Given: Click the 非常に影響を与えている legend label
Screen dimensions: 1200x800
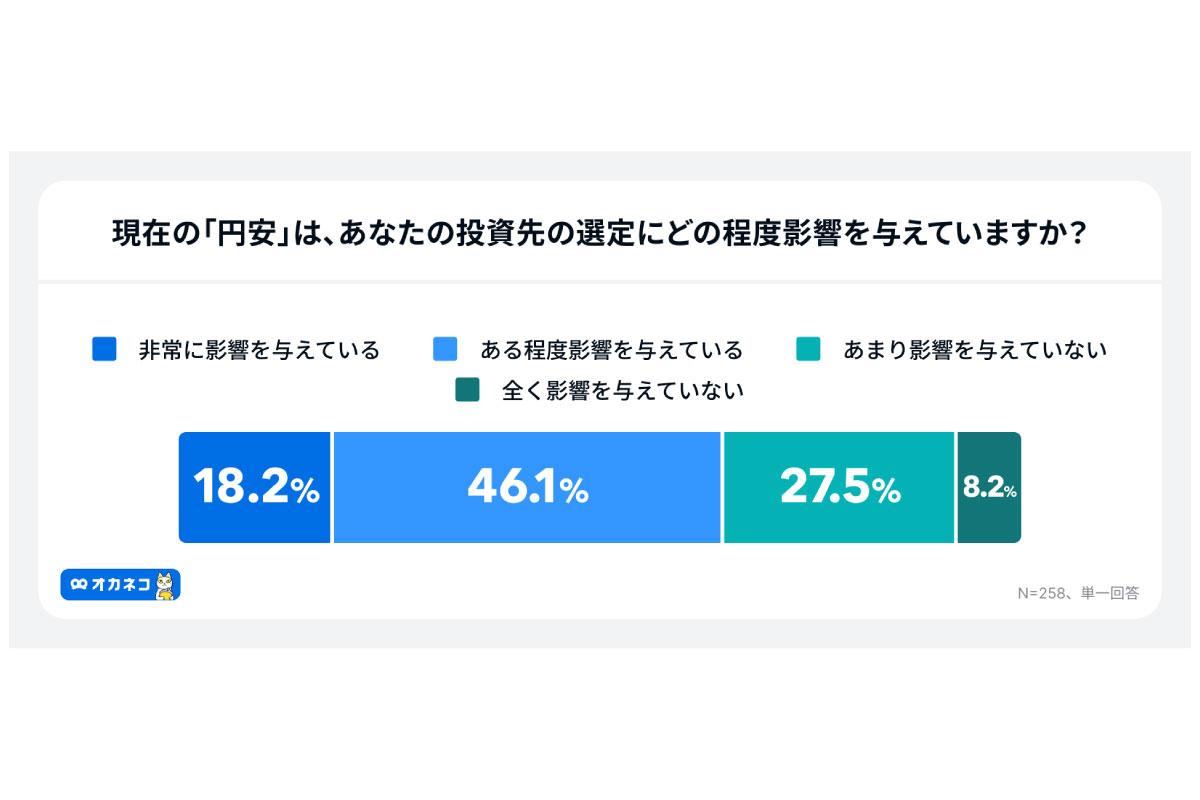Looking at the screenshot, I should pos(259,350).
